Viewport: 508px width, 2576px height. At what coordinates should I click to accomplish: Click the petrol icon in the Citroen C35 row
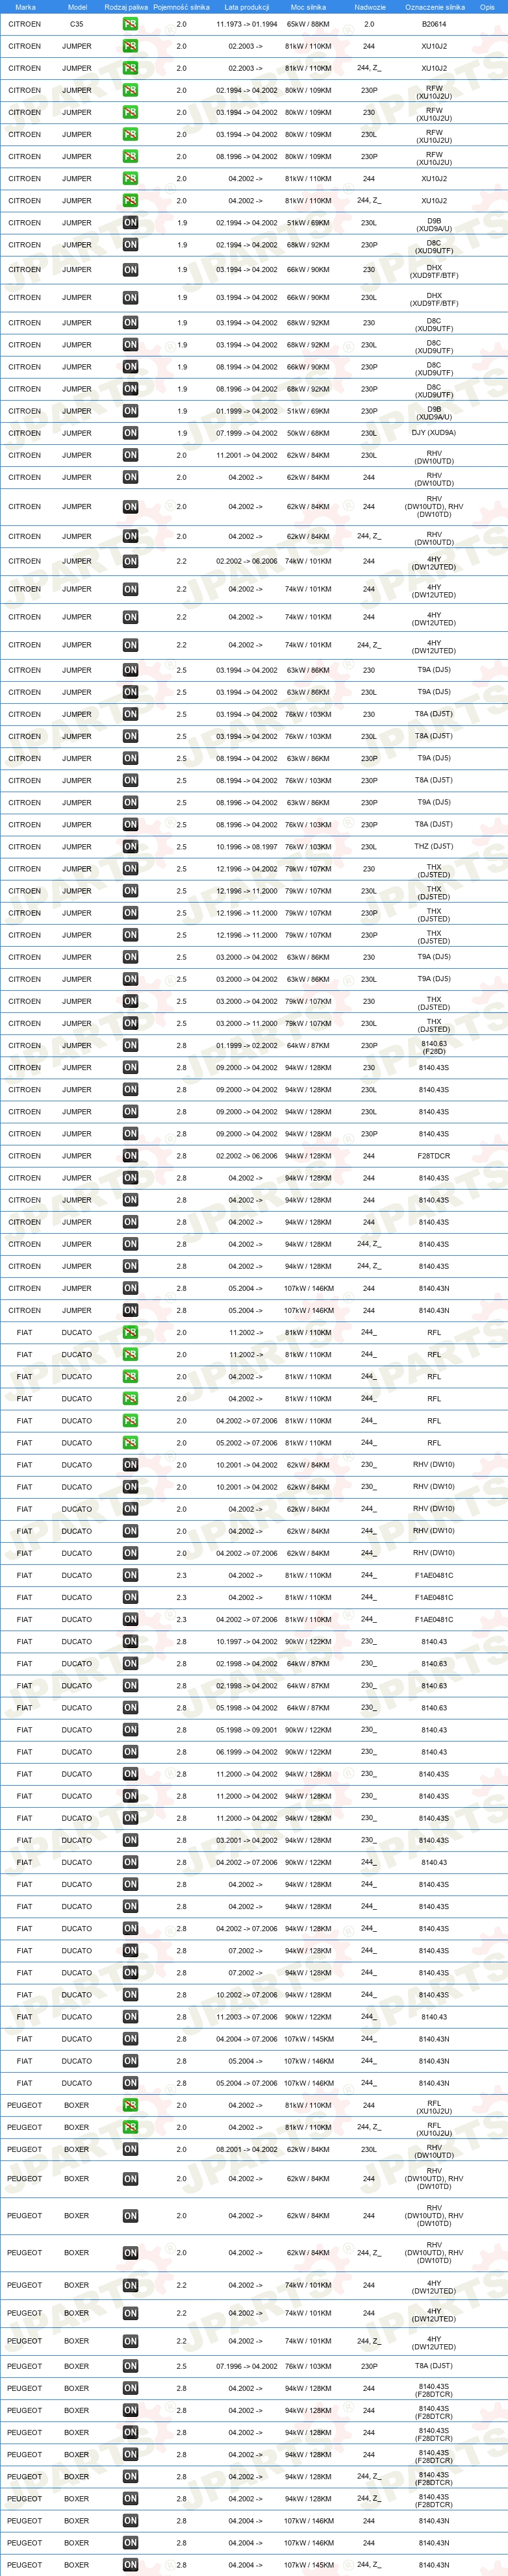pos(130,24)
